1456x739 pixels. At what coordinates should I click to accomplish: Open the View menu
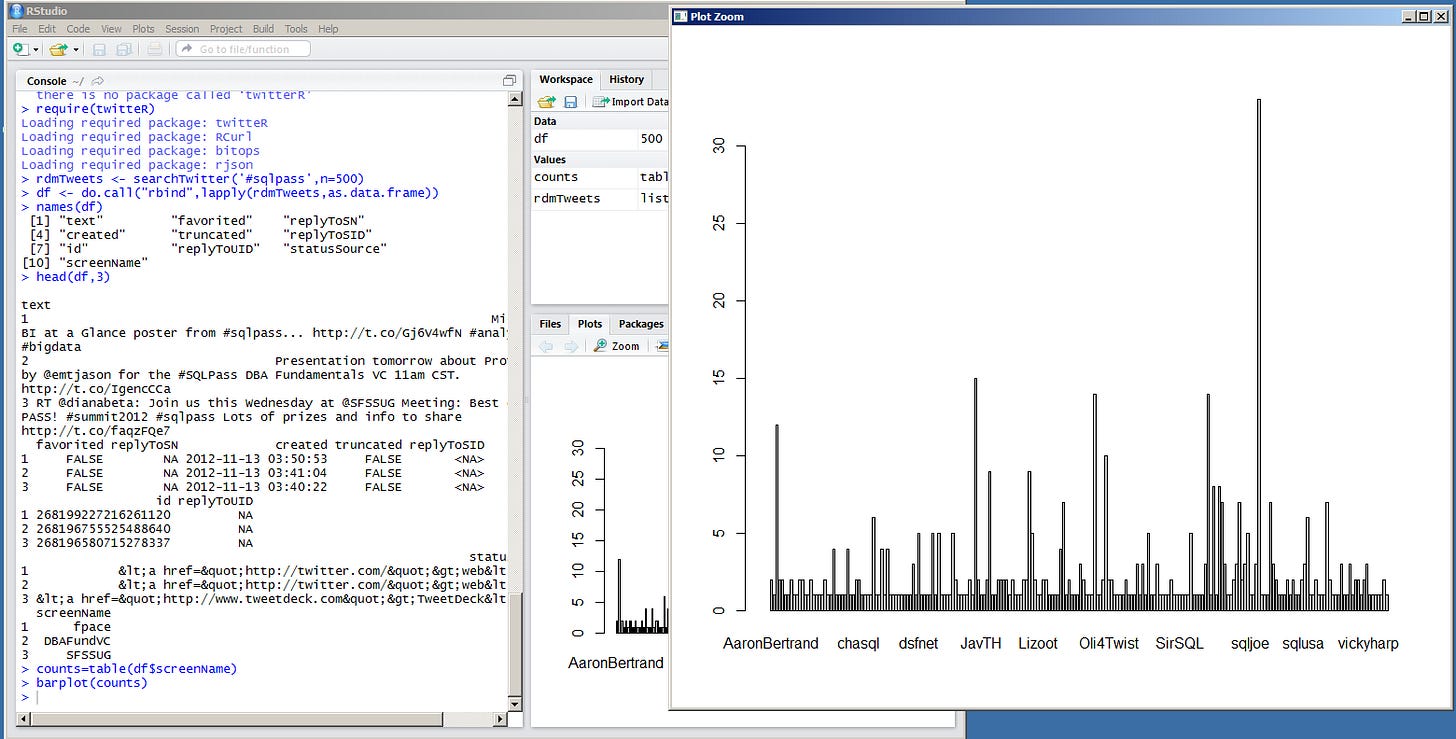[111, 29]
